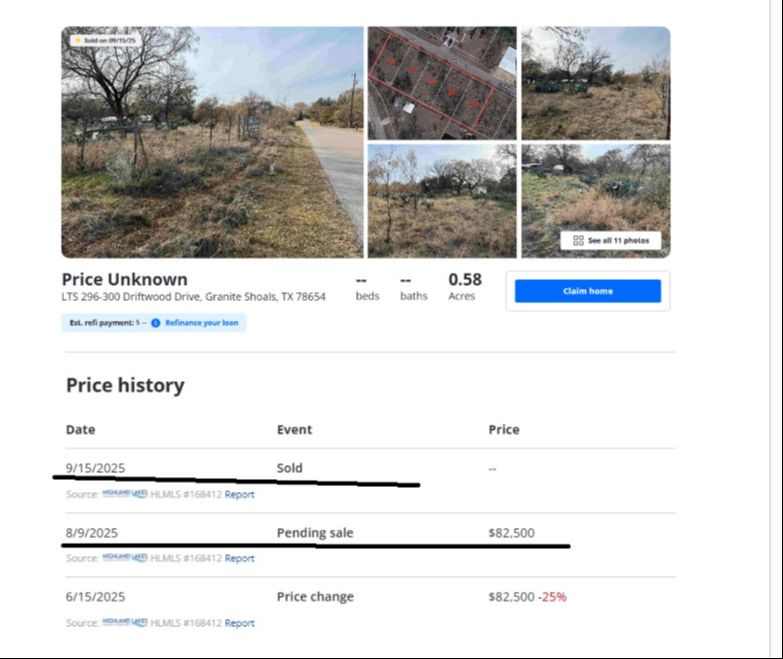
Task: Click the Highland Lakes logo under Price change
Action: 125,623
